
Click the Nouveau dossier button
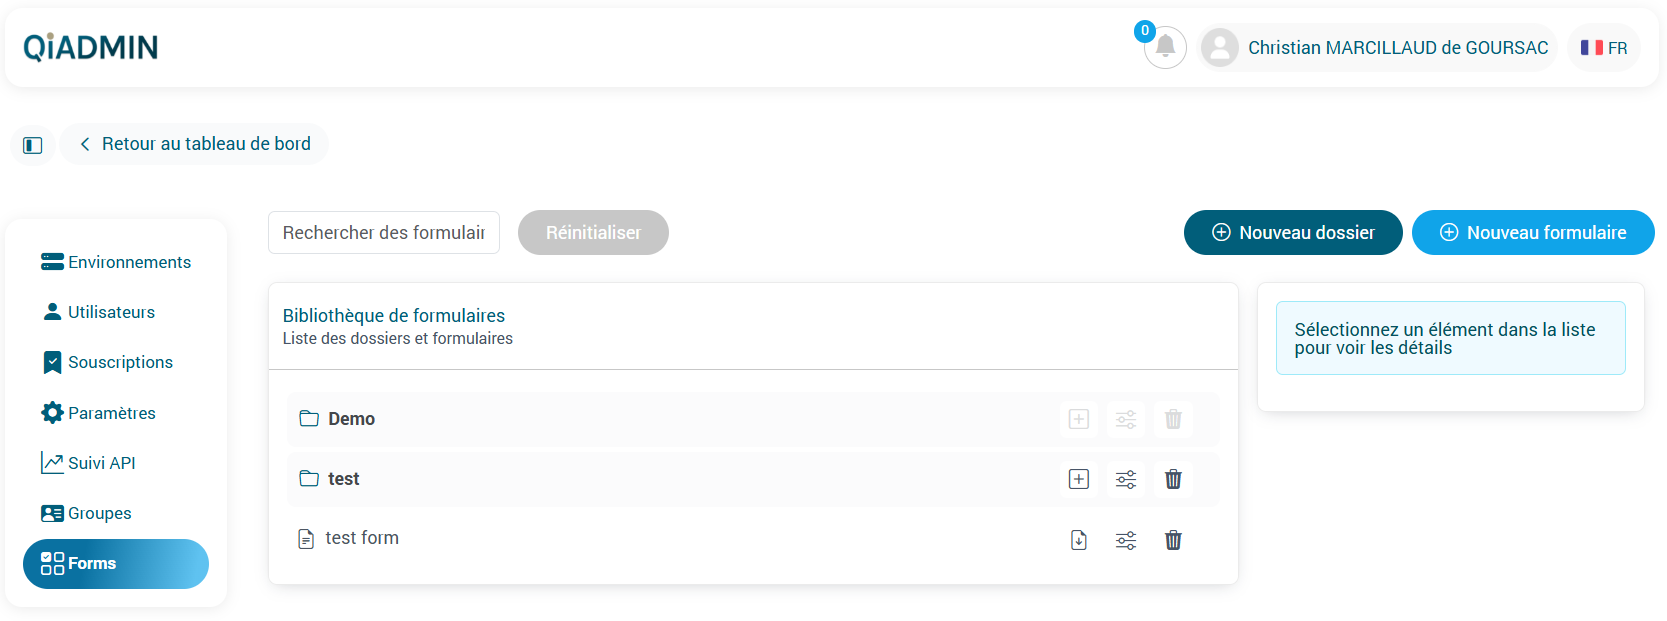click(1293, 232)
